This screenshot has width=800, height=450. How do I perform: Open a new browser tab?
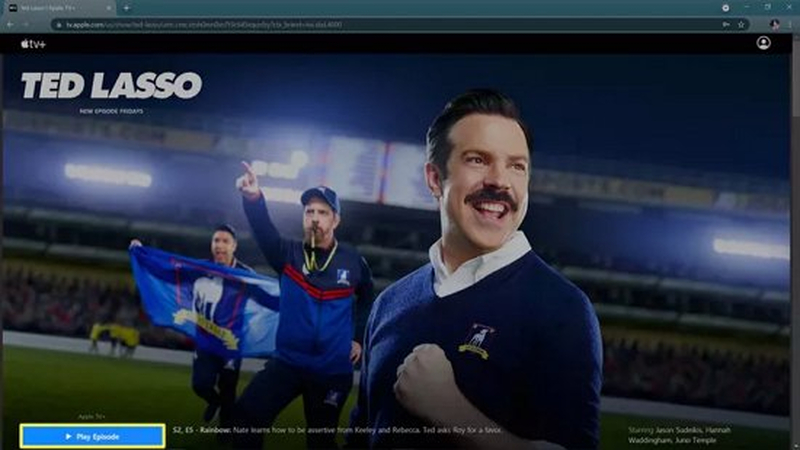[x=126, y=8]
